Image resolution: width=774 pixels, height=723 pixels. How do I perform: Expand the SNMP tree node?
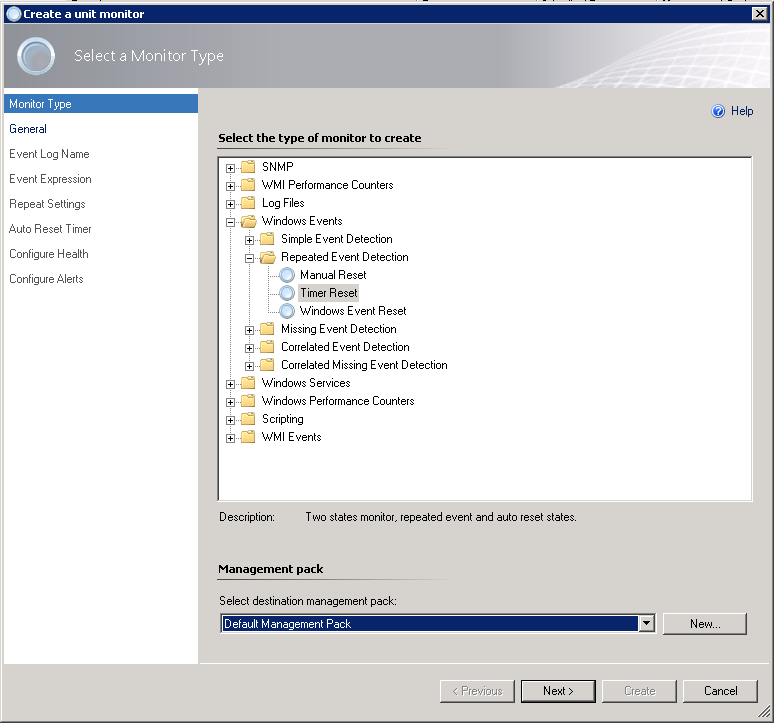[x=230, y=168]
